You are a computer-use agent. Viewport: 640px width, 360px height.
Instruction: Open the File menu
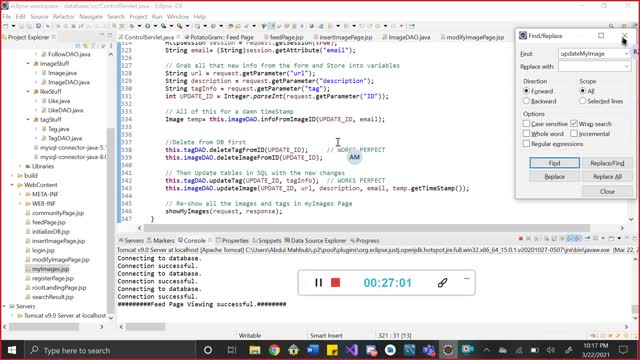tap(7, 16)
